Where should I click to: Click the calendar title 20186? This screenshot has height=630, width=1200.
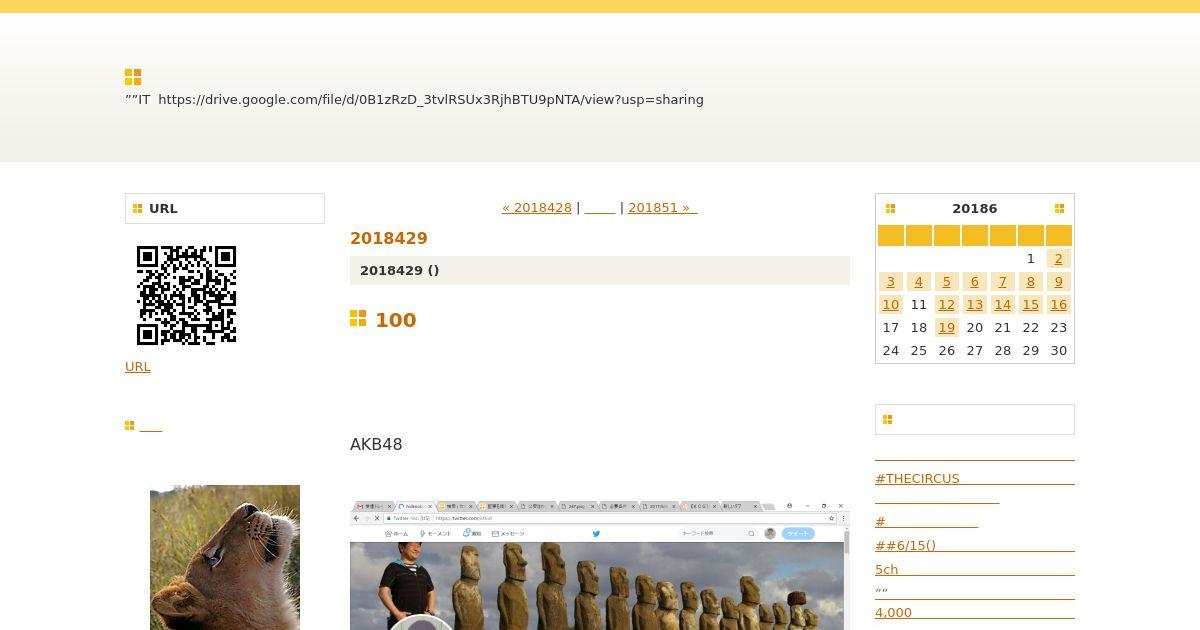[974, 208]
